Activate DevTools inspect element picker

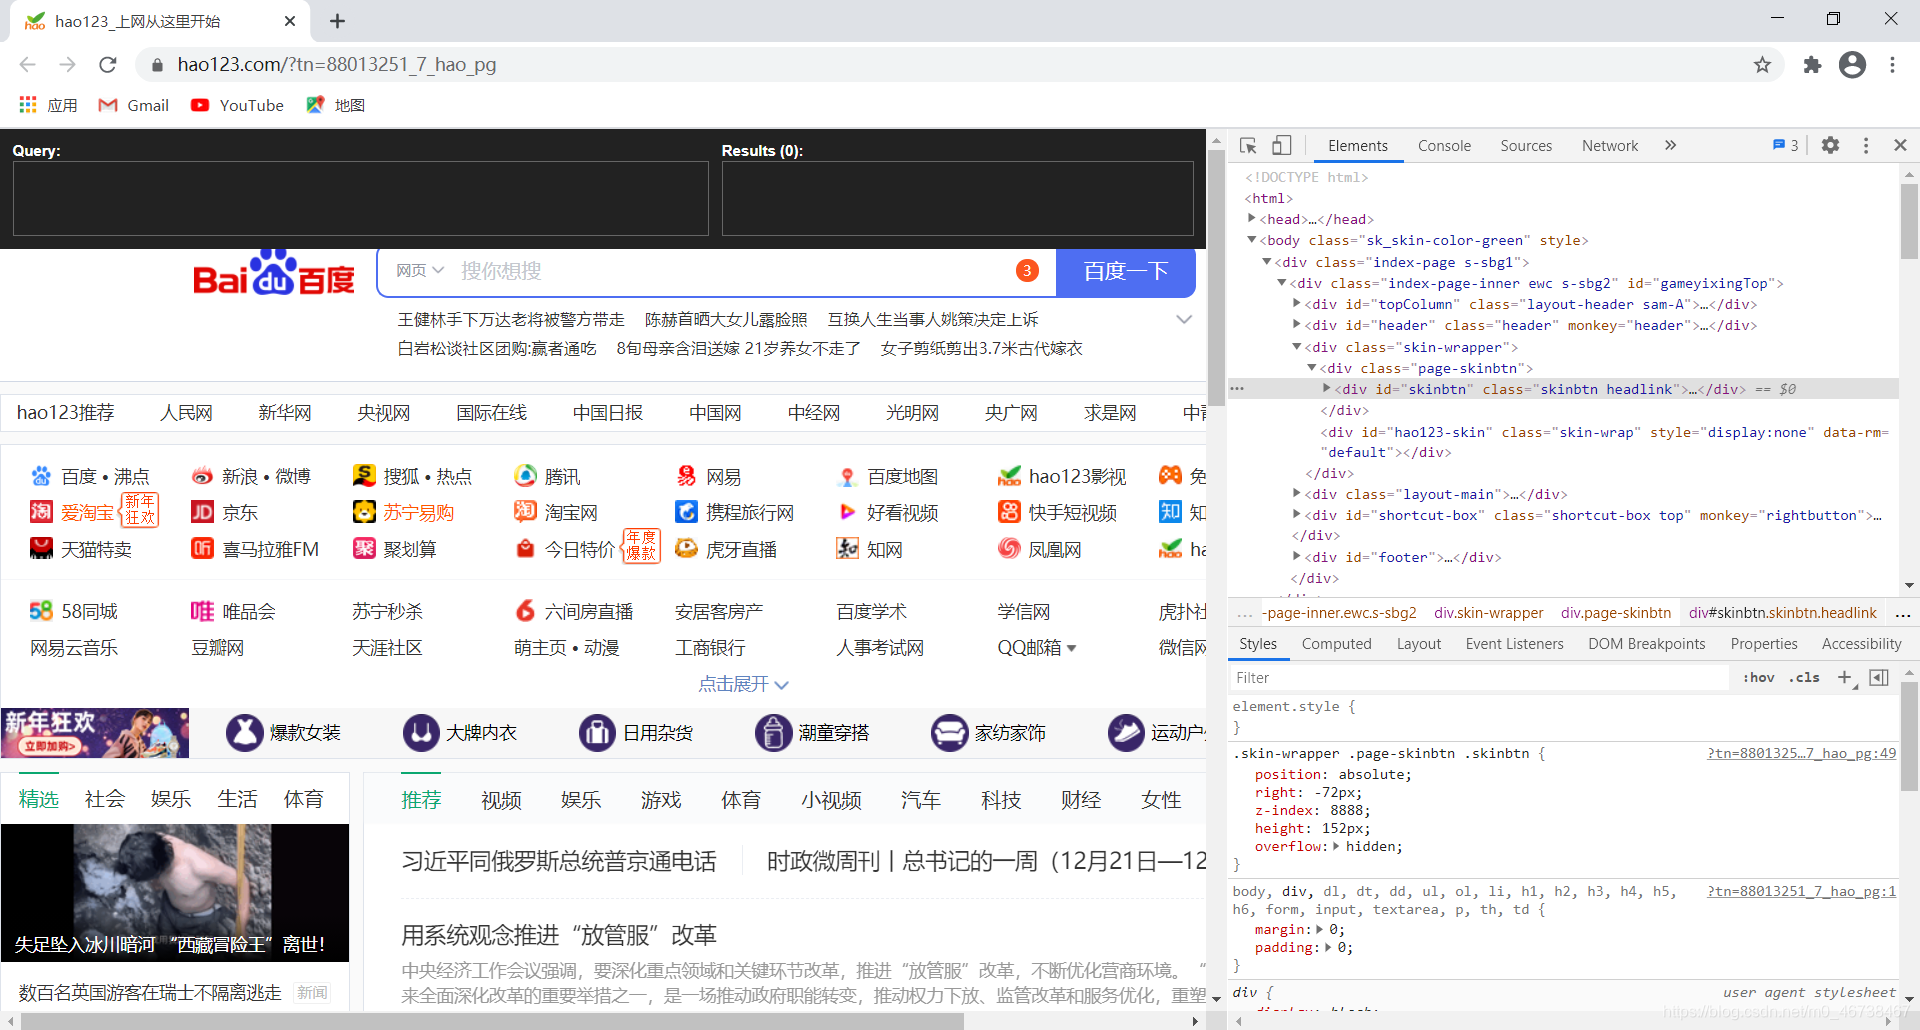(1248, 146)
